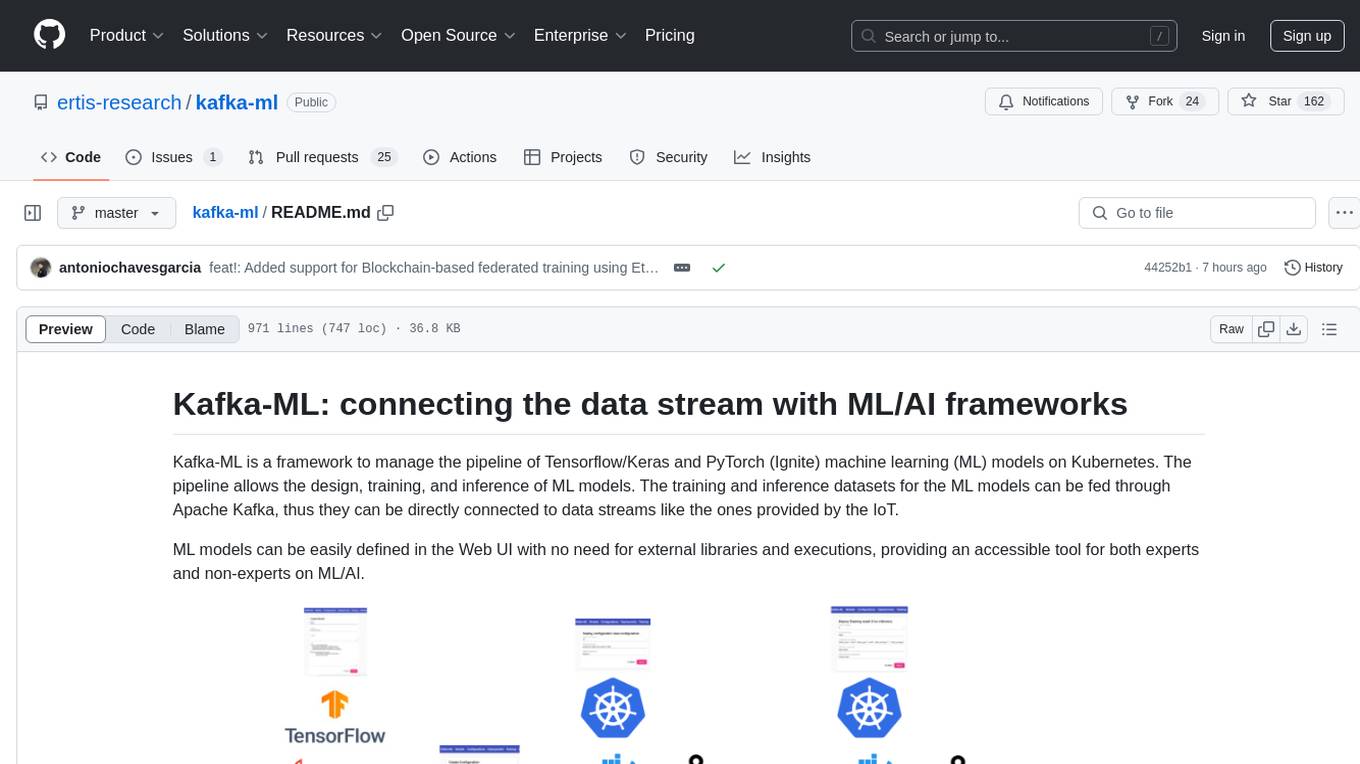Viewport: 1360px width, 764px height.
Task: Expand the commit message ellipsis
Action: [682, 268]
